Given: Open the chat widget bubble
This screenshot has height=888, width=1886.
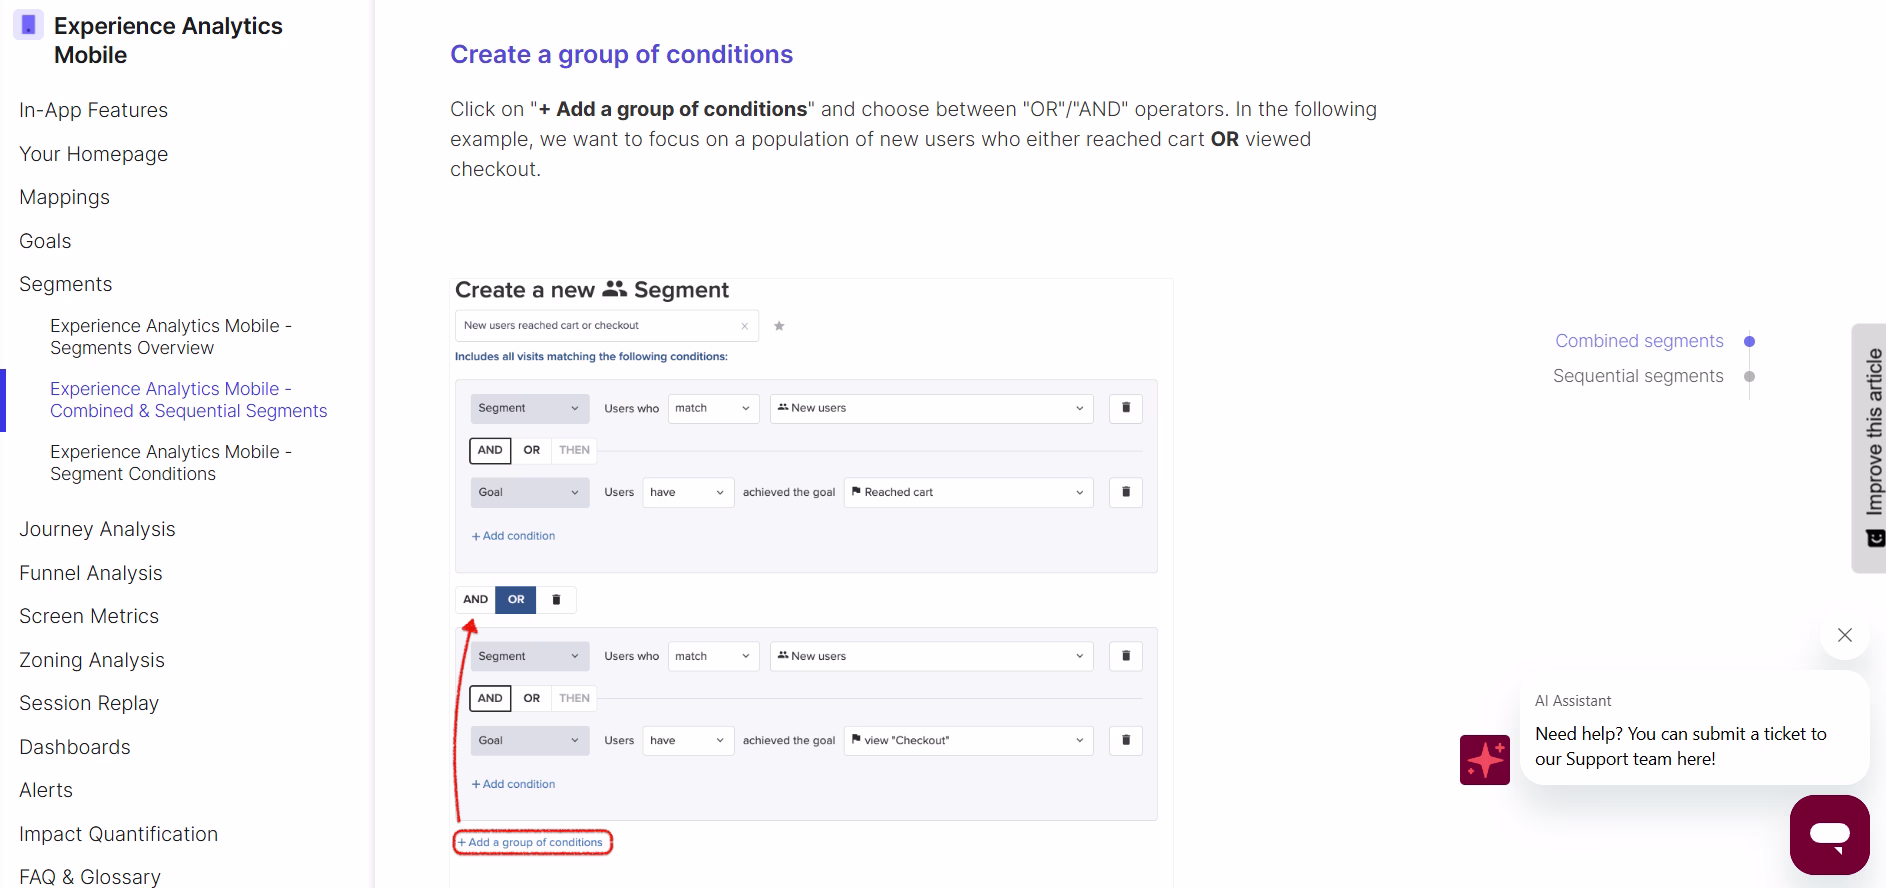Looking at the screenshot, I should 1829,835.
